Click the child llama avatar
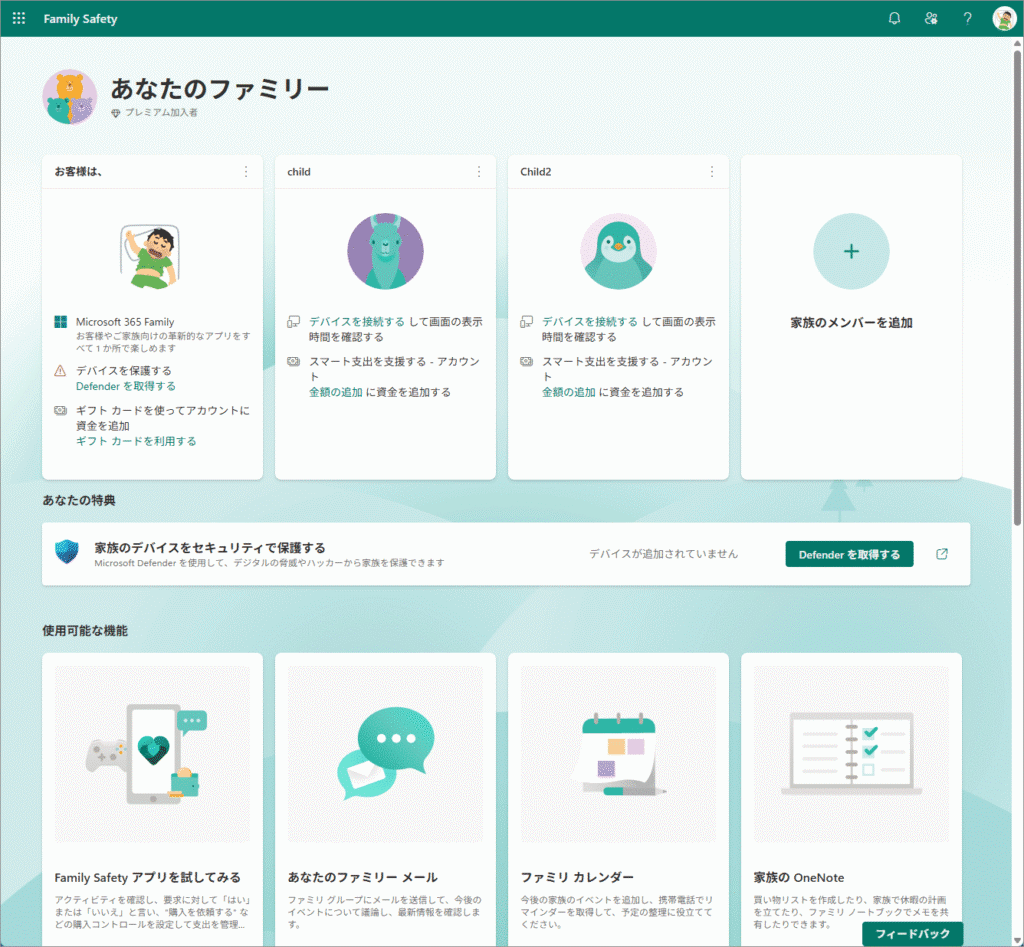 pyautogui.click(x=385, y=251)
